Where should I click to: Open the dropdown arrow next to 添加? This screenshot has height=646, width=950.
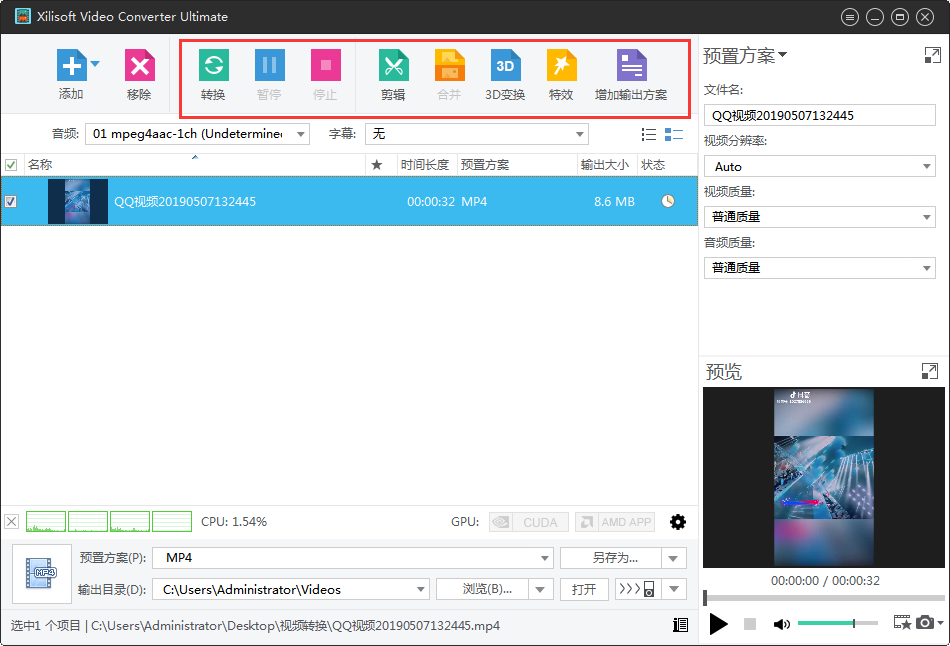[x=95, y=63]
